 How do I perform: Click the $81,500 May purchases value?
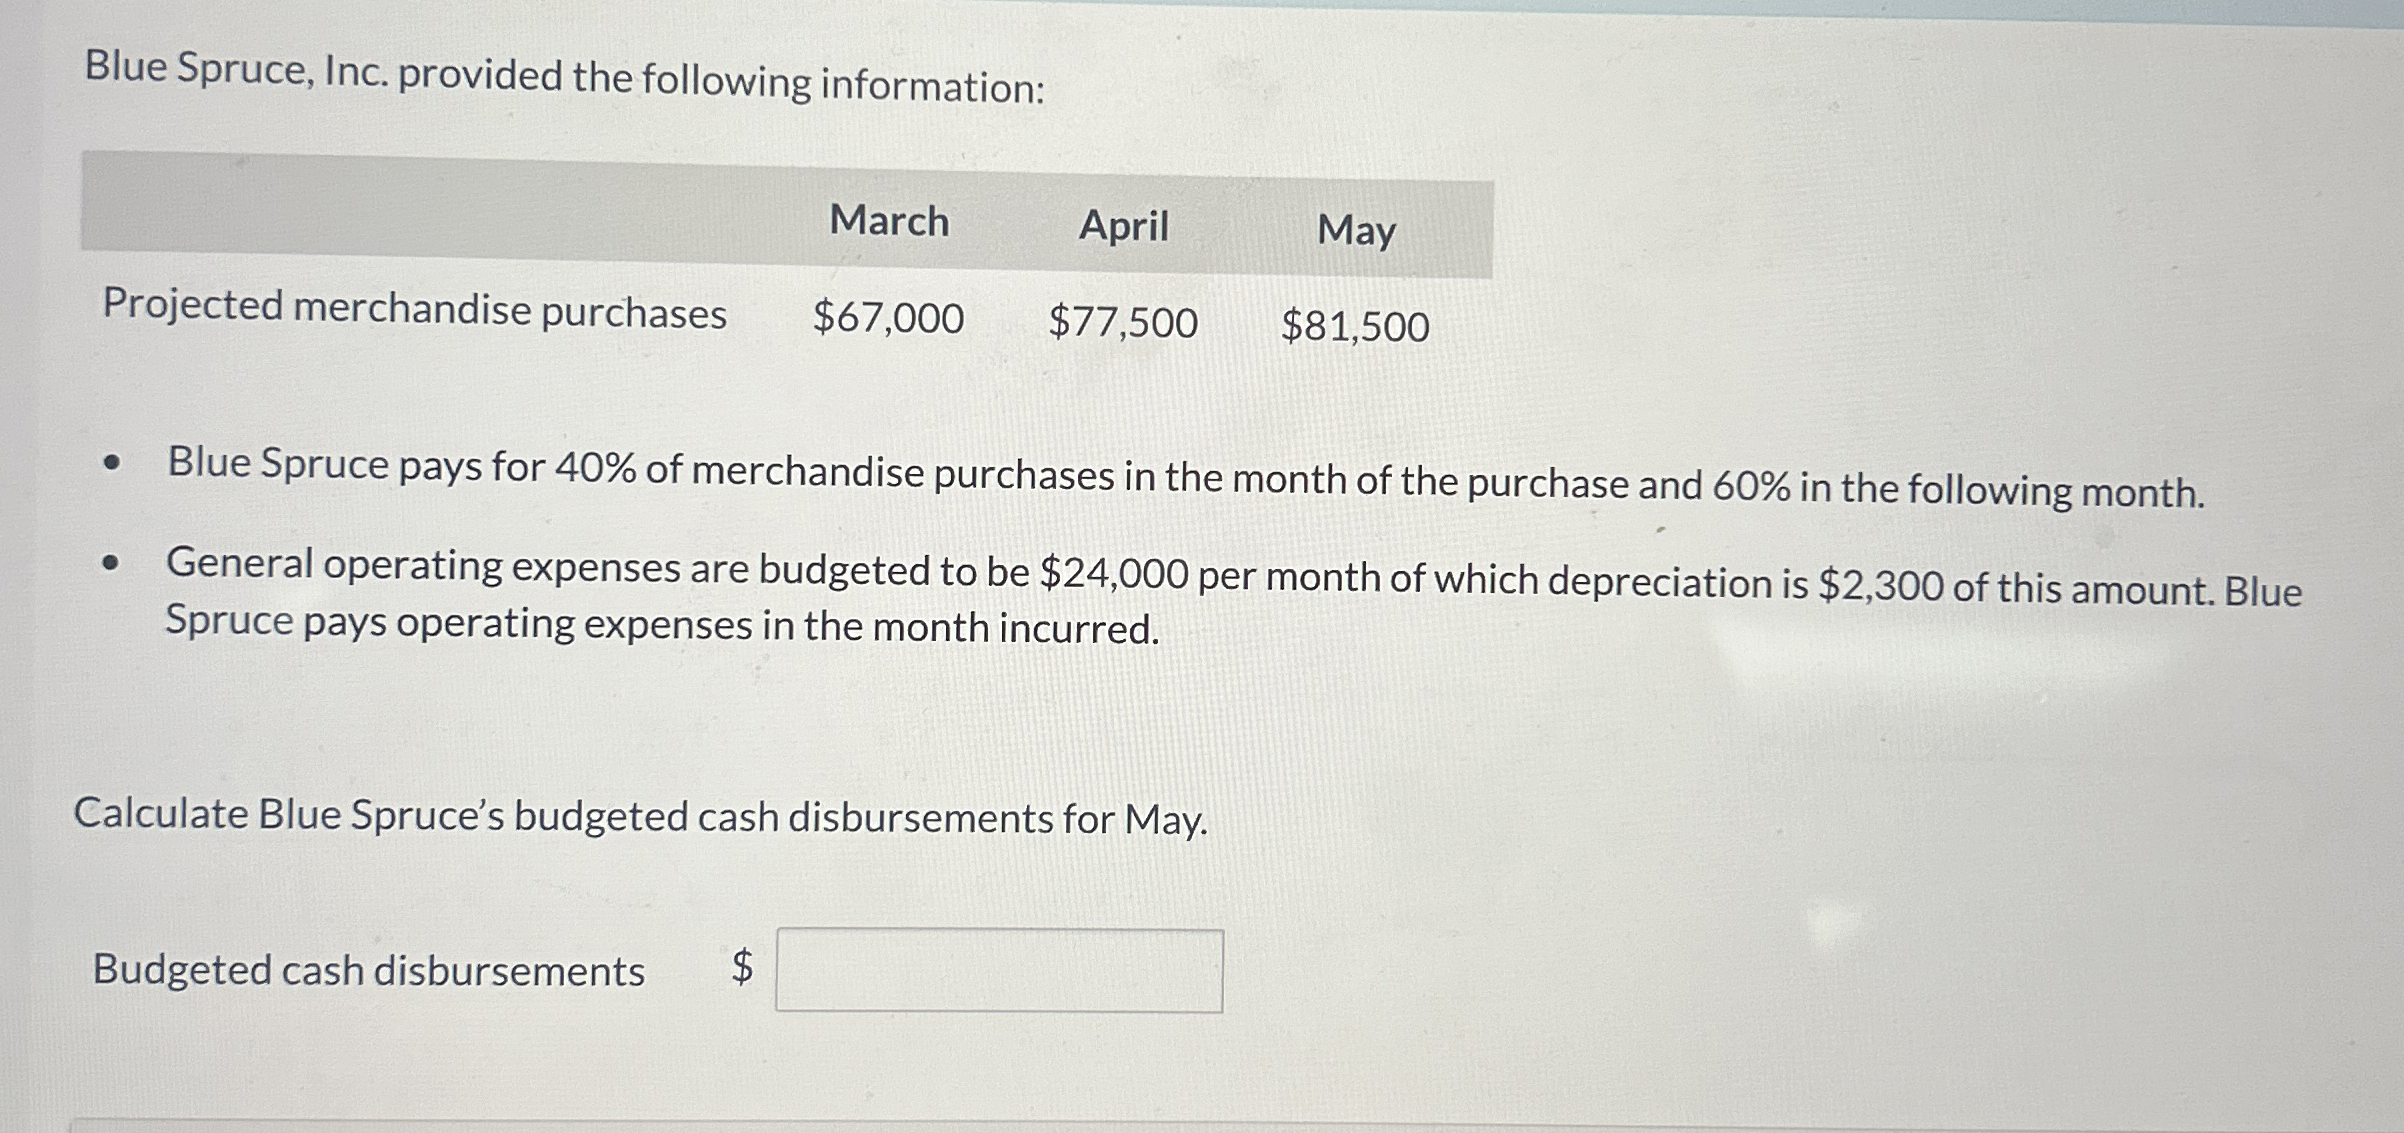point(1355,326)
